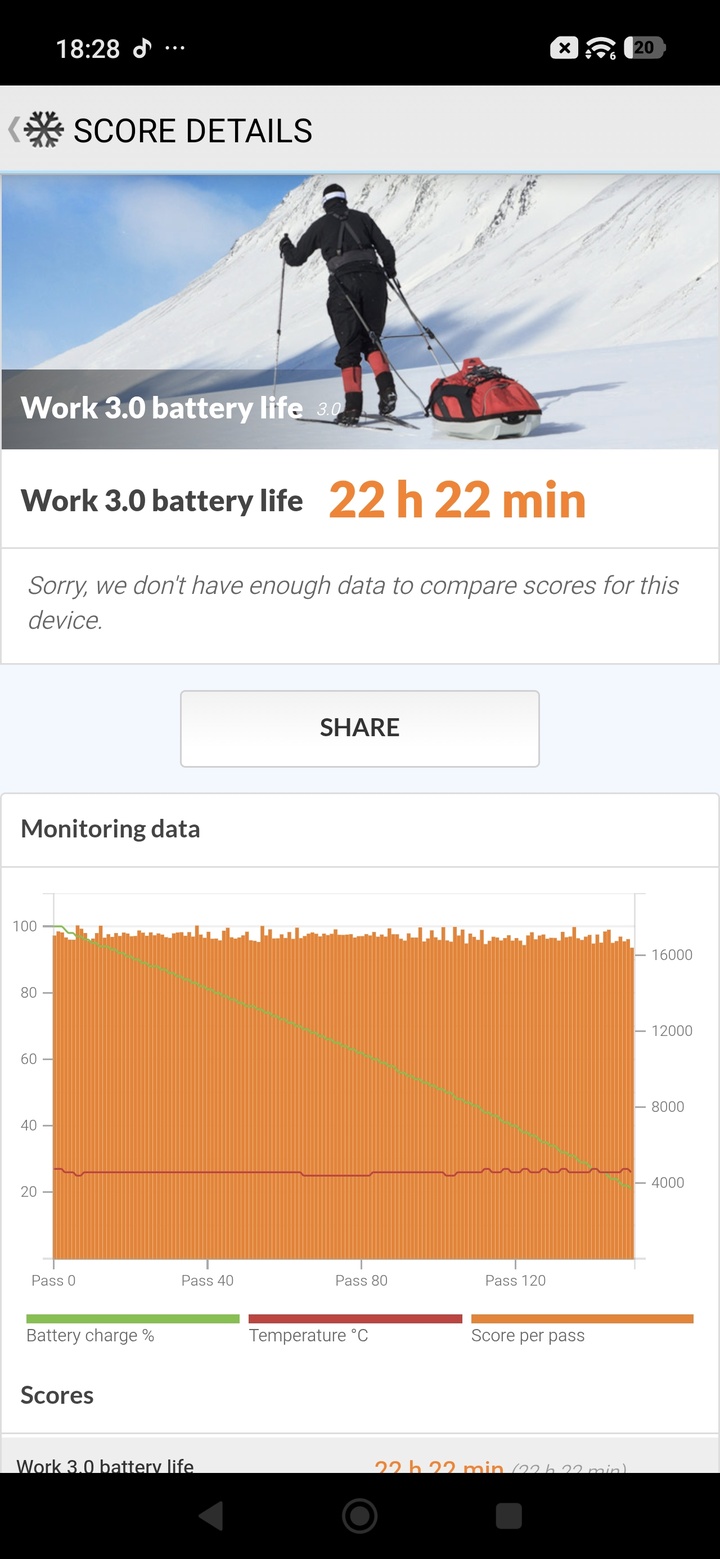Viewport: 720px width, 1559px height.
Task: Tap the three-dots notification overflow icon
Action: pyautogui.click(x=174, y=48)
